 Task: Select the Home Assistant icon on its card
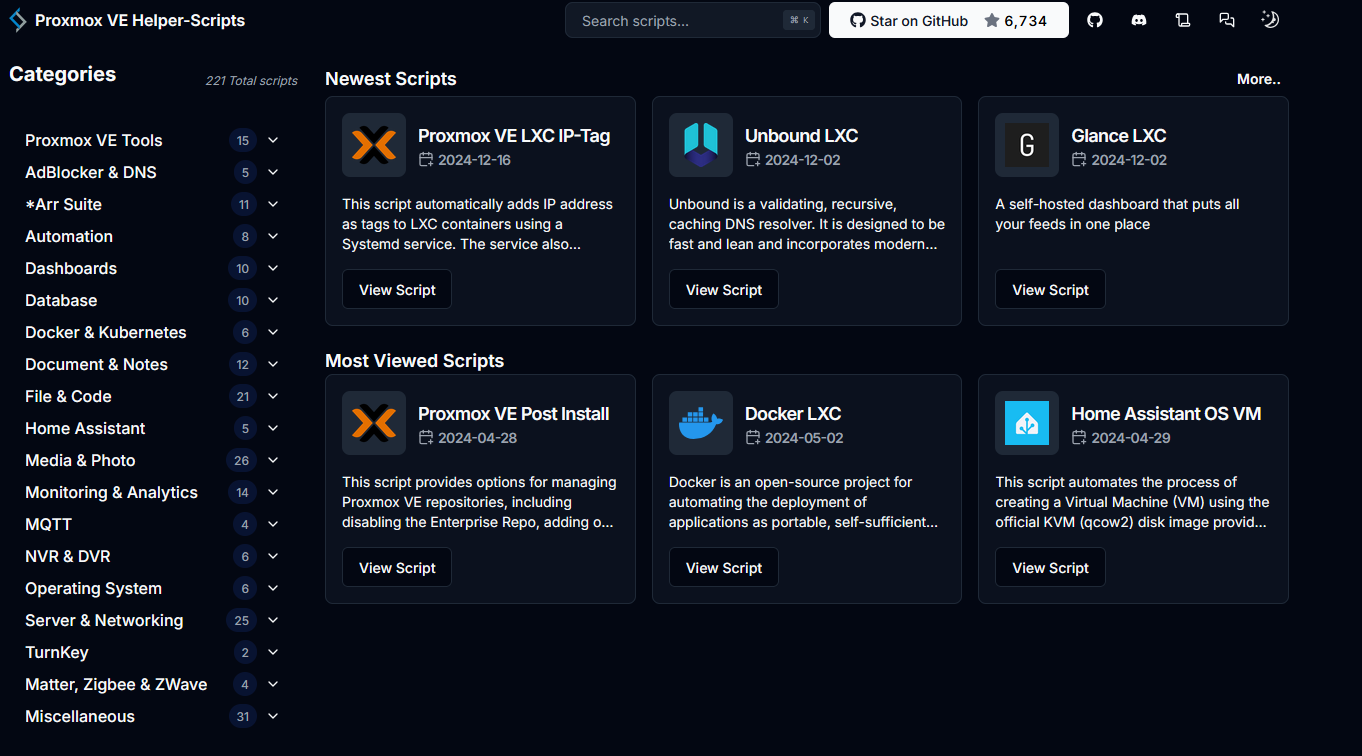click(1027, 422)
